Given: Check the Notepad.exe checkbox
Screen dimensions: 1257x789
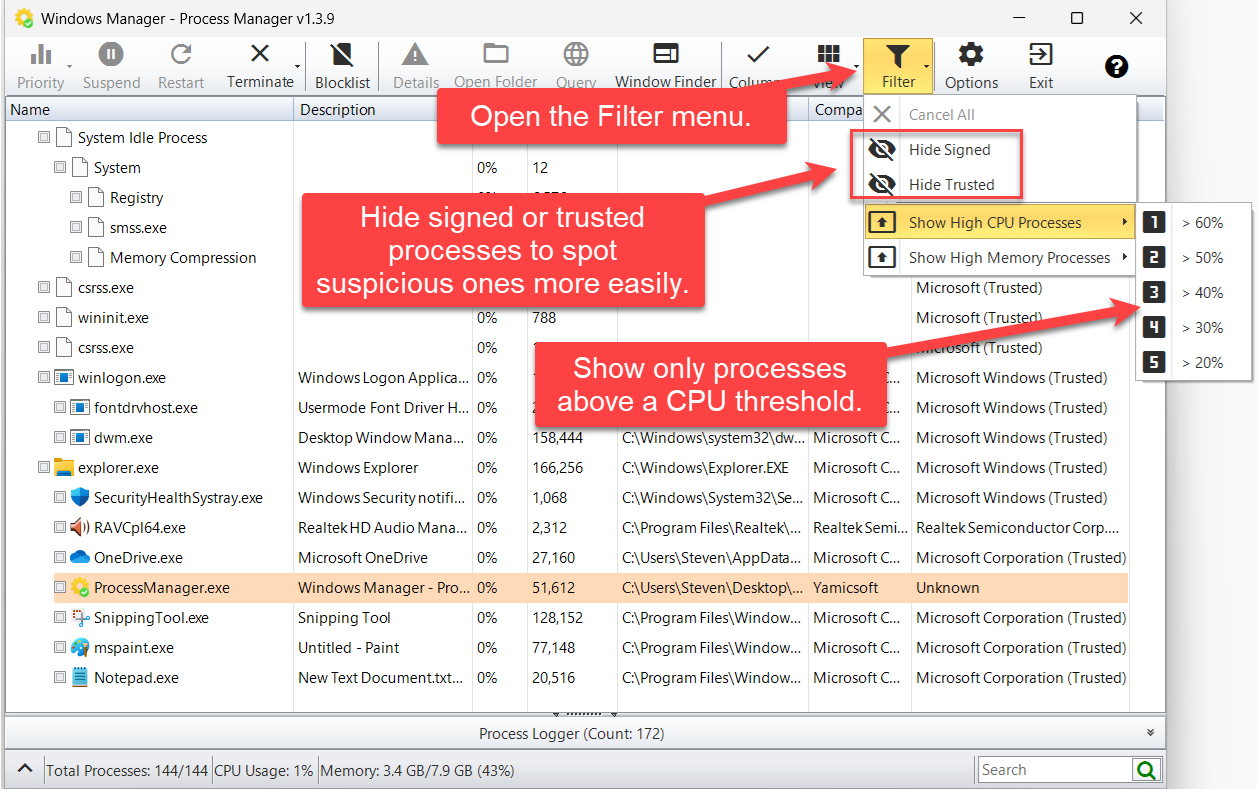Looking at the screenshot, I should [60, 678].
